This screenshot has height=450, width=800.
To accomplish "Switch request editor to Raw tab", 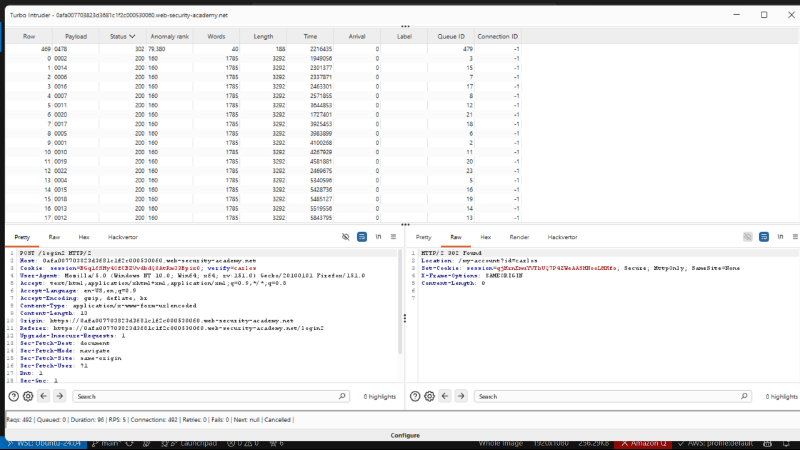I will 54,237.
